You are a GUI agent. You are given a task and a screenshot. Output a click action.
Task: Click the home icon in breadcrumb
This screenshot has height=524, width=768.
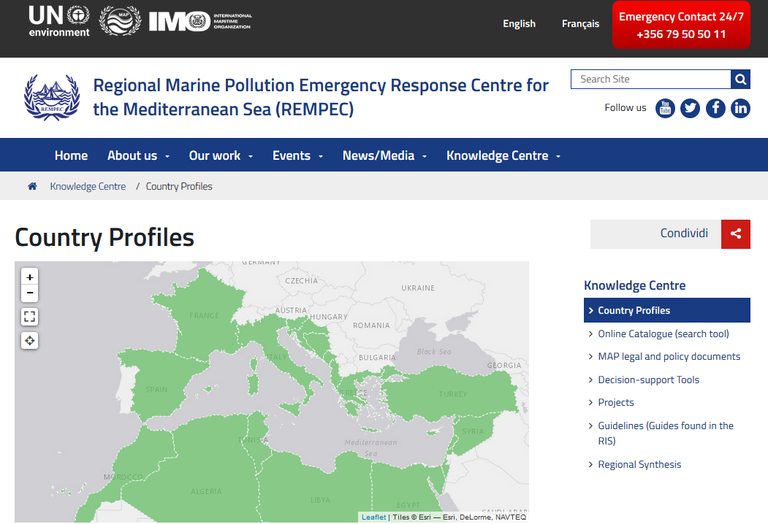click(32, 186)
